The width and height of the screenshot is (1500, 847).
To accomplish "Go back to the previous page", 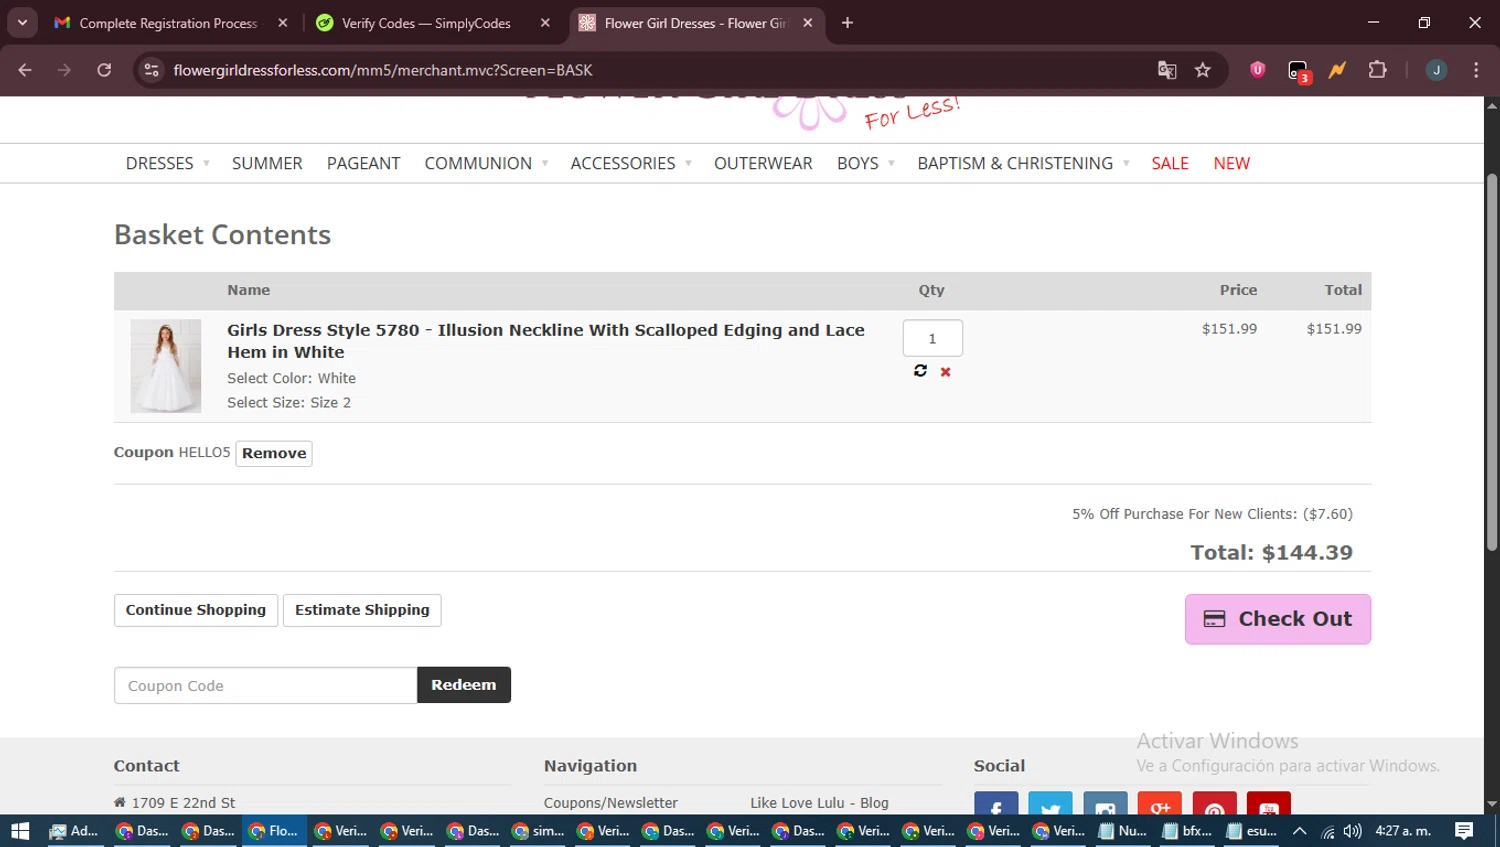I will (25, 70).
